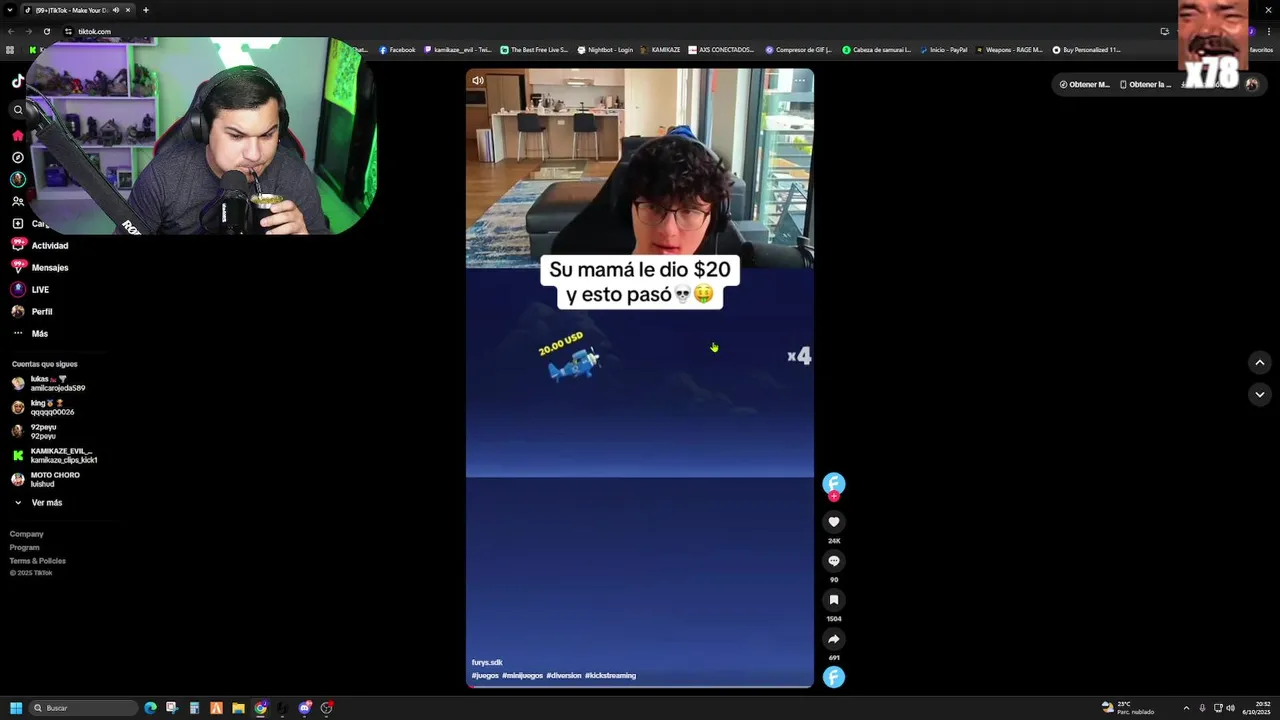
Task: Open the tab search dropdown arrow
Action: (9, 10)
